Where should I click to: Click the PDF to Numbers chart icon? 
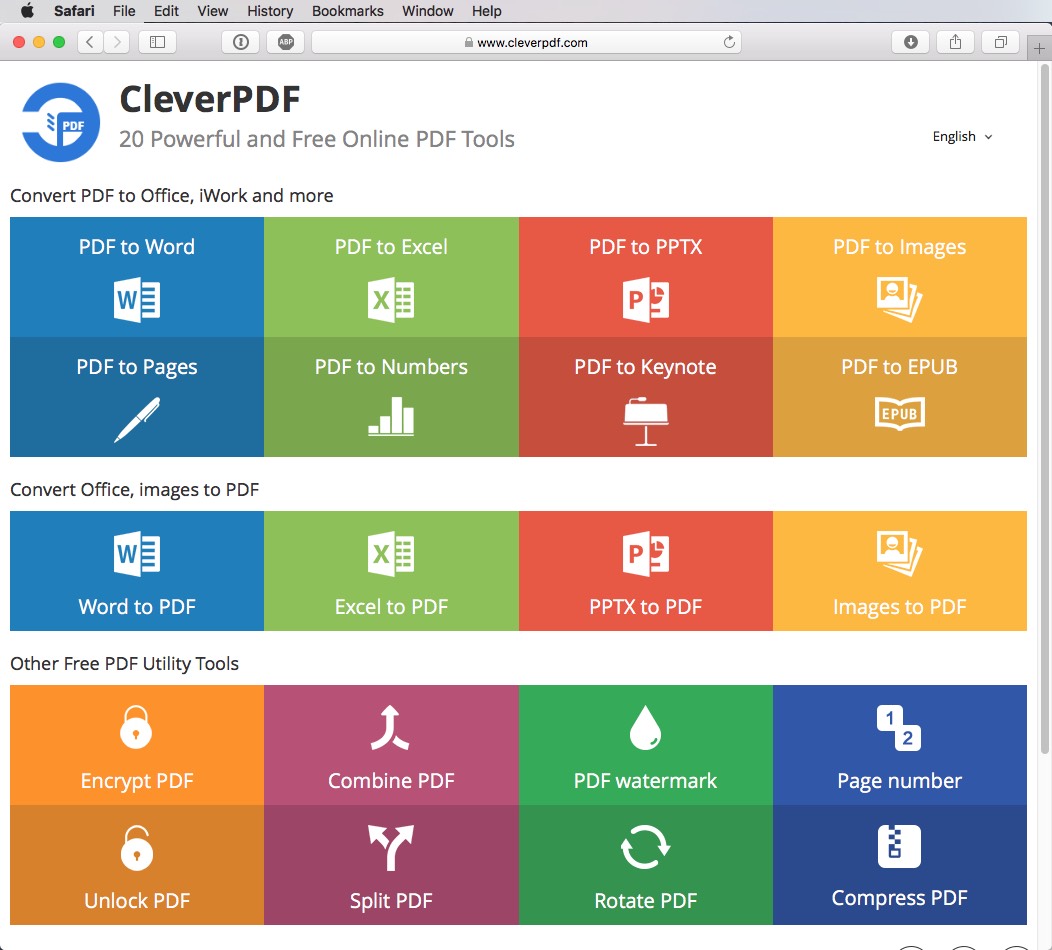(x=391, y=416)
